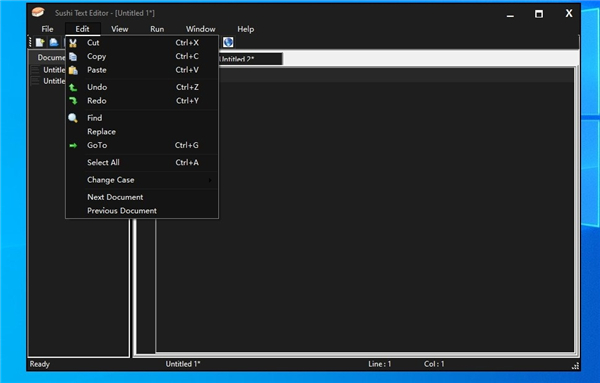
Task: Click the green Undo arrow icon
Action: click(x=73, y=88)
